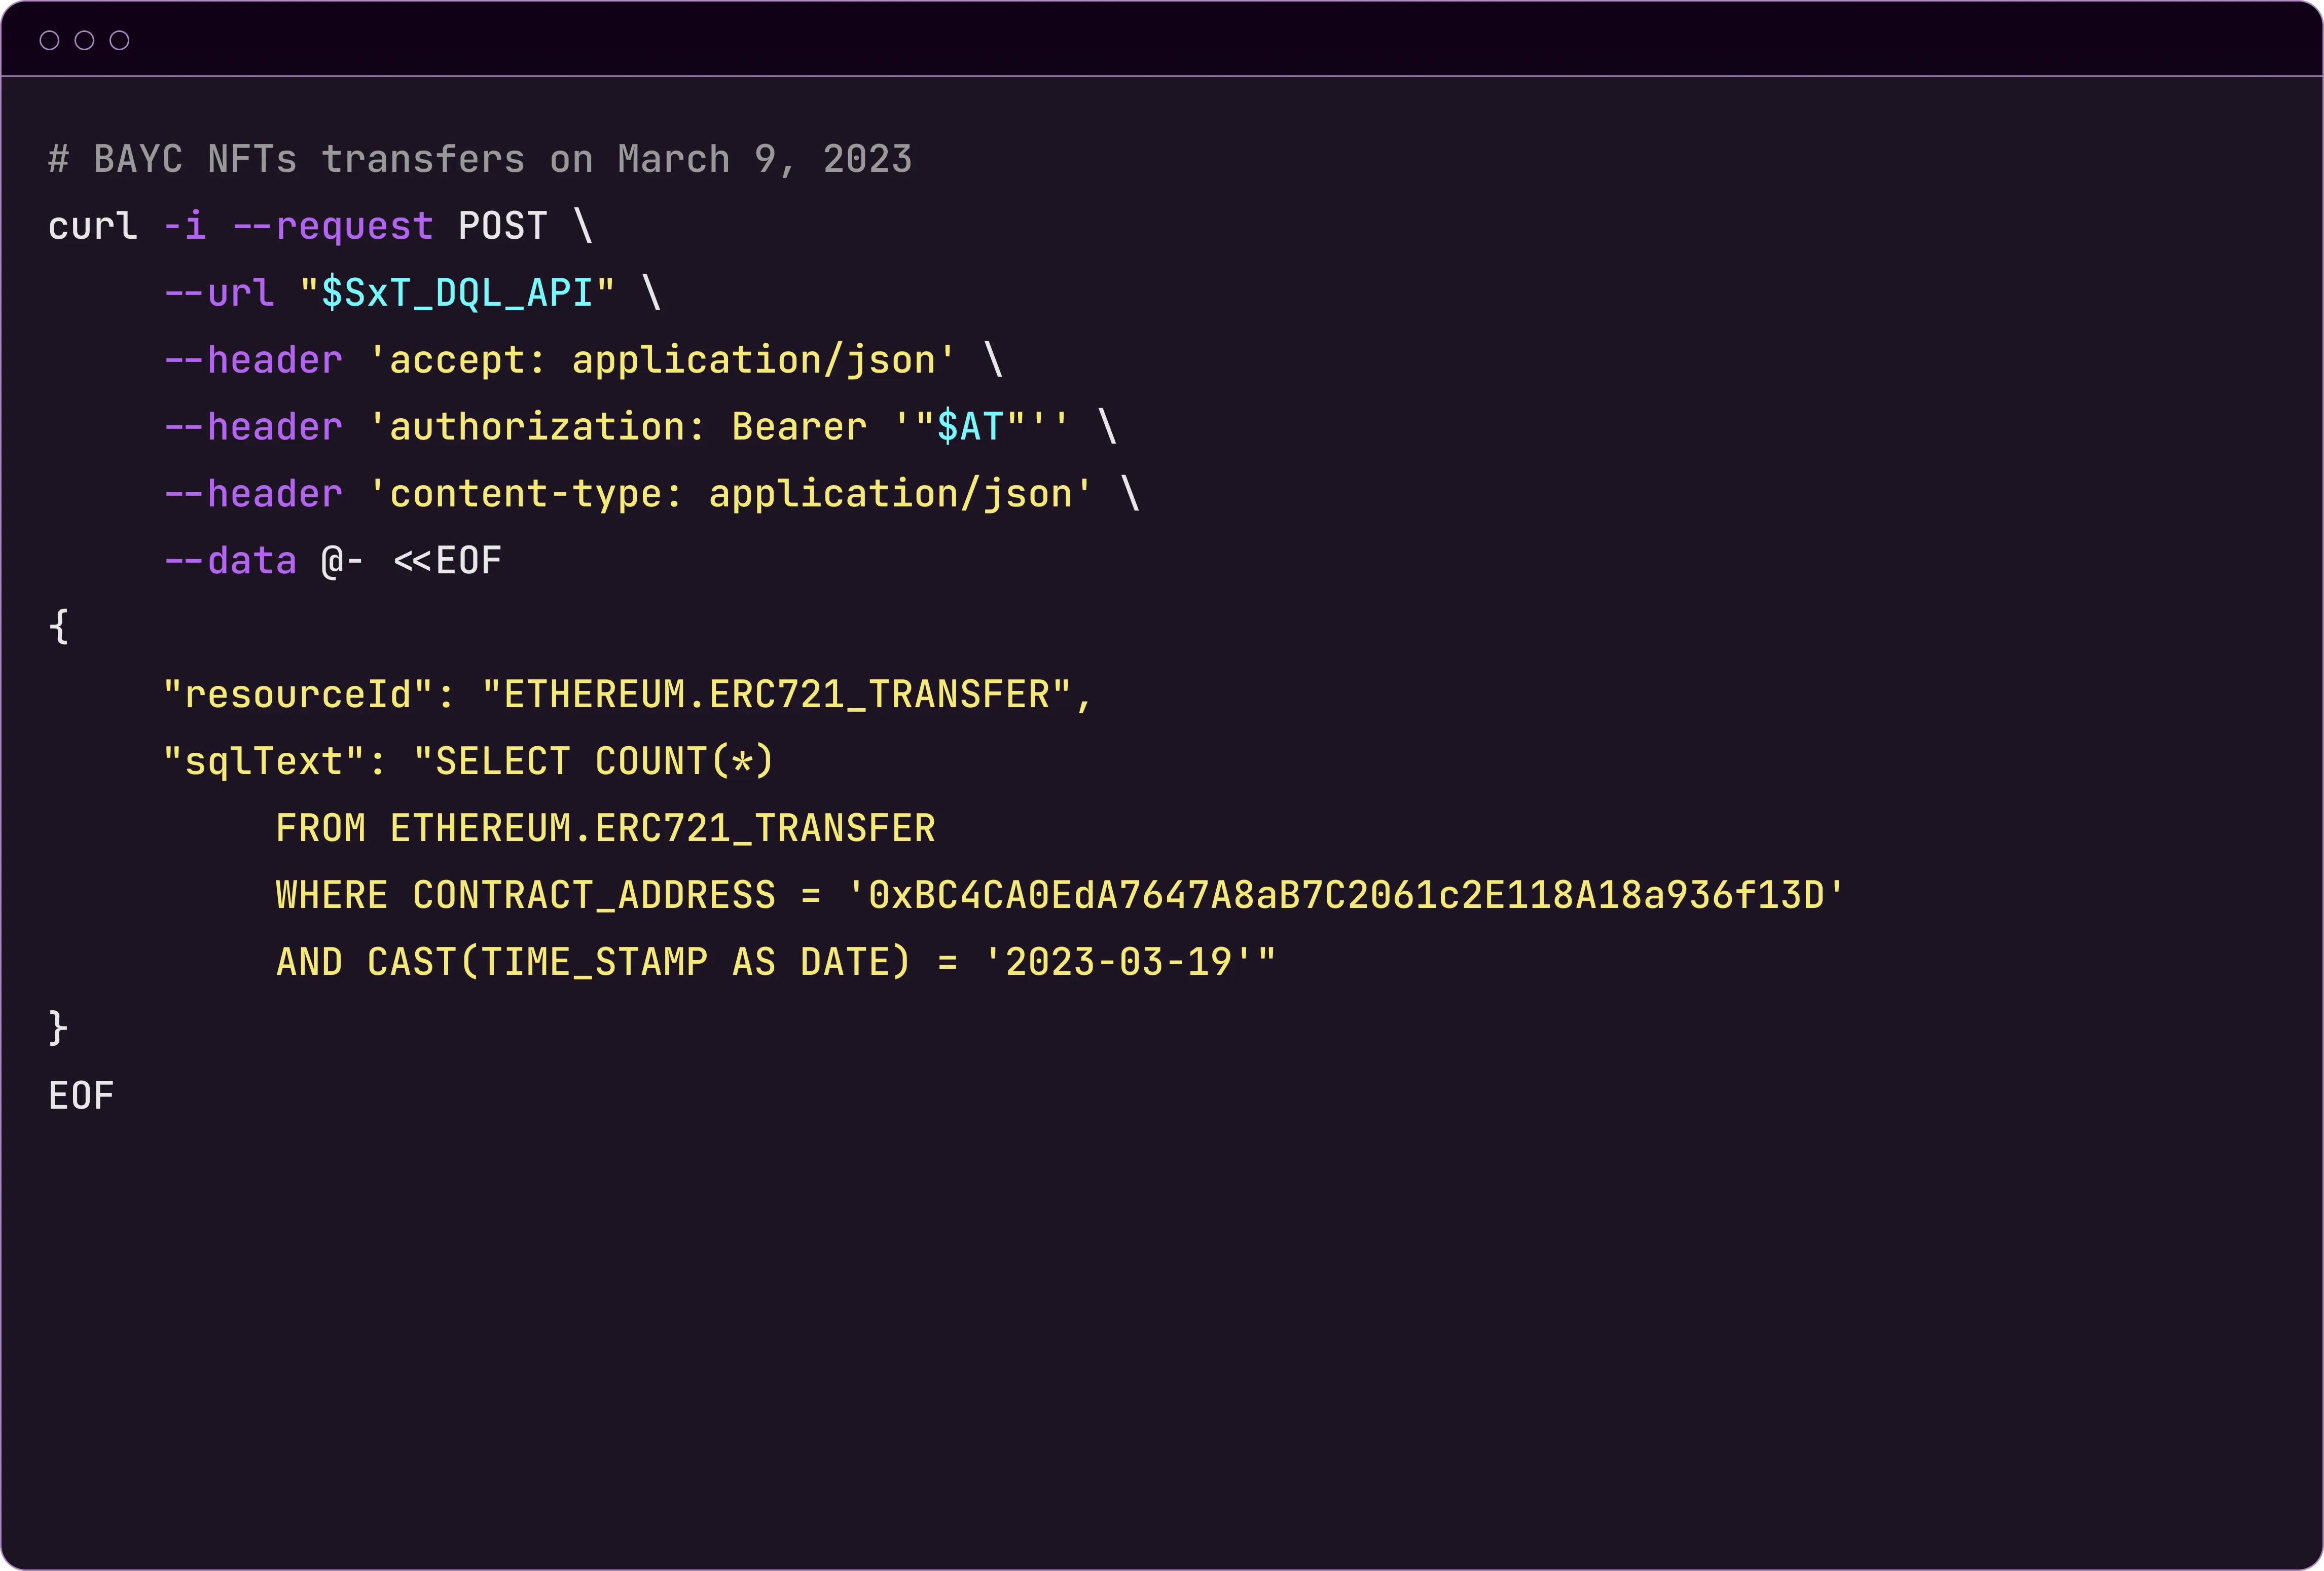The image size is (2324, 1571).
Task: Click the SELECT COUNT(*) text
Action: coord(603,762)
